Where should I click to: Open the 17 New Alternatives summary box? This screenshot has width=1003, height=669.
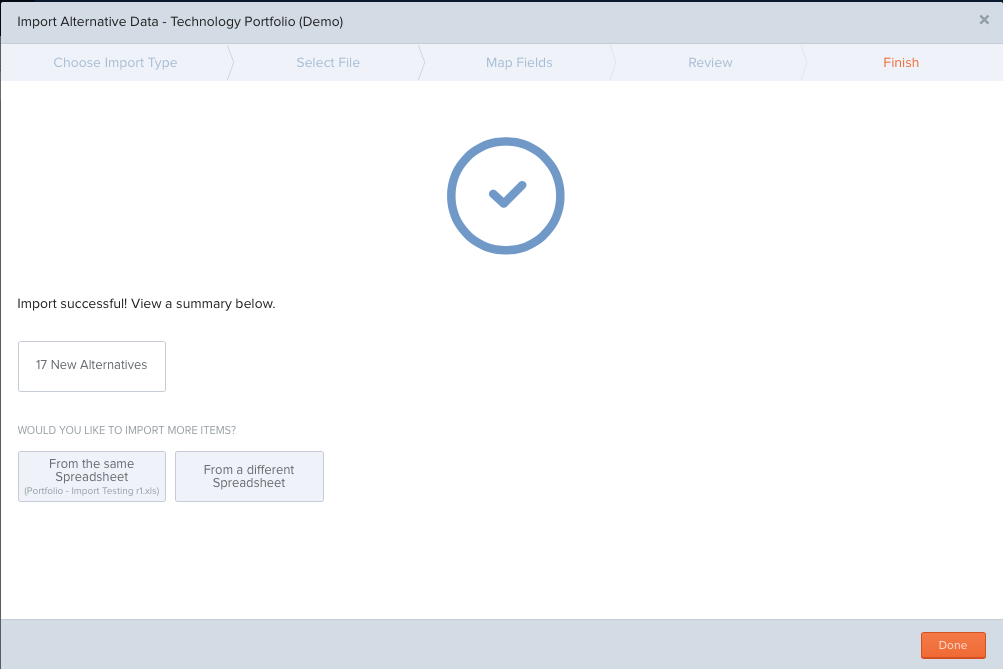click(x=91, y=366)
